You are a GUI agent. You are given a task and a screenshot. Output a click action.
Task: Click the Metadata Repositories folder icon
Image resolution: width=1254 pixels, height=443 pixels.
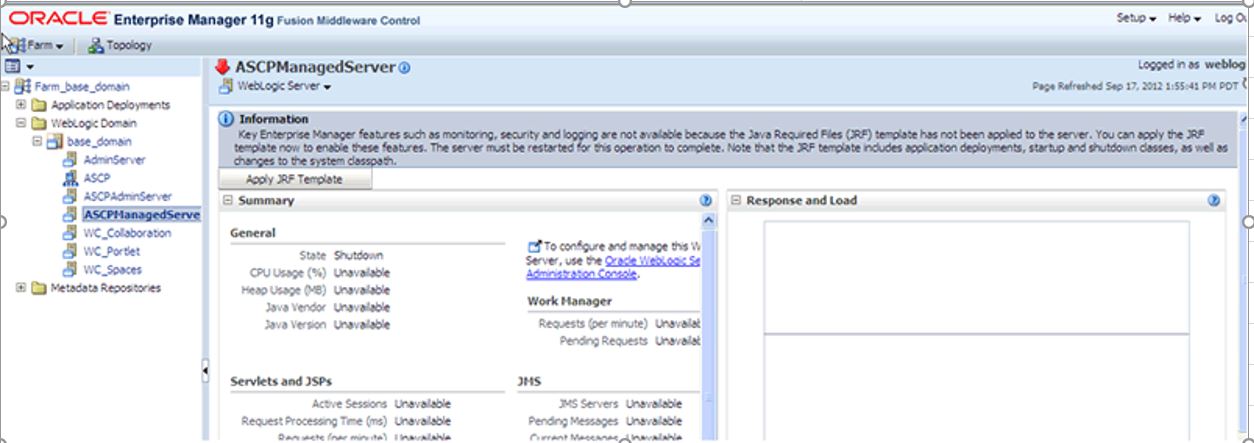click(x=38, y=288)
